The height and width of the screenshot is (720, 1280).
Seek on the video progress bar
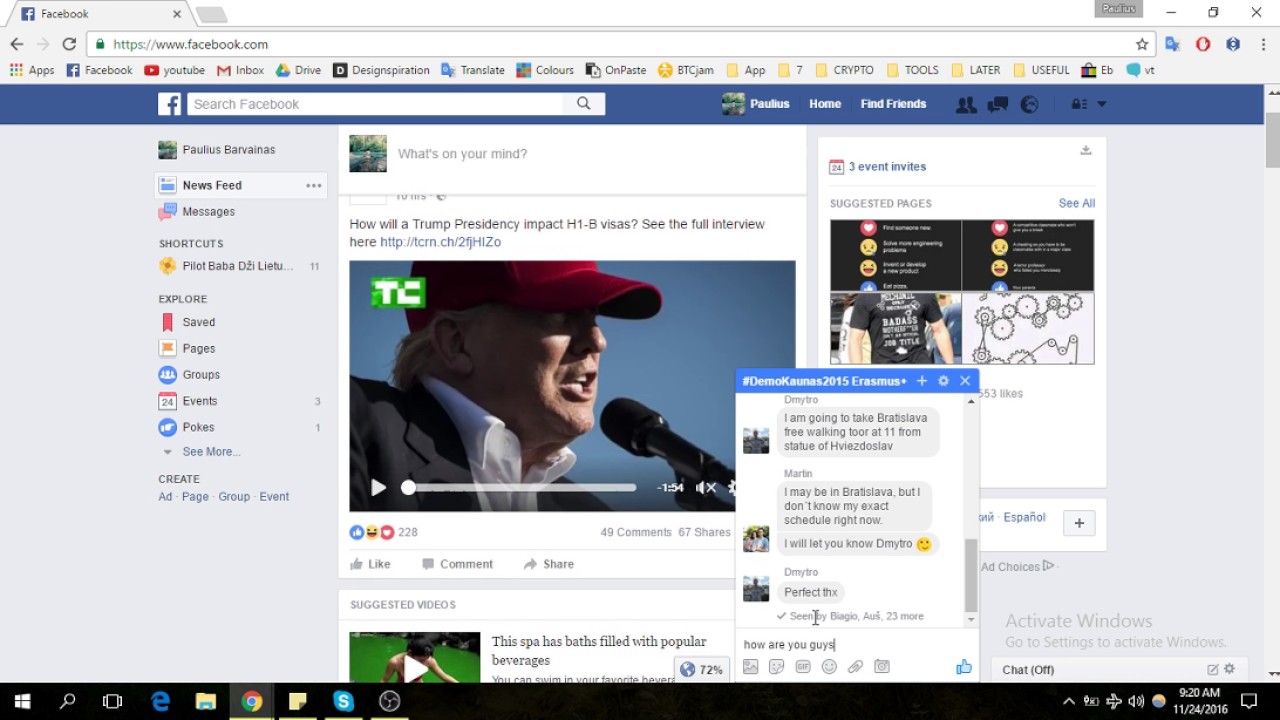519,488
